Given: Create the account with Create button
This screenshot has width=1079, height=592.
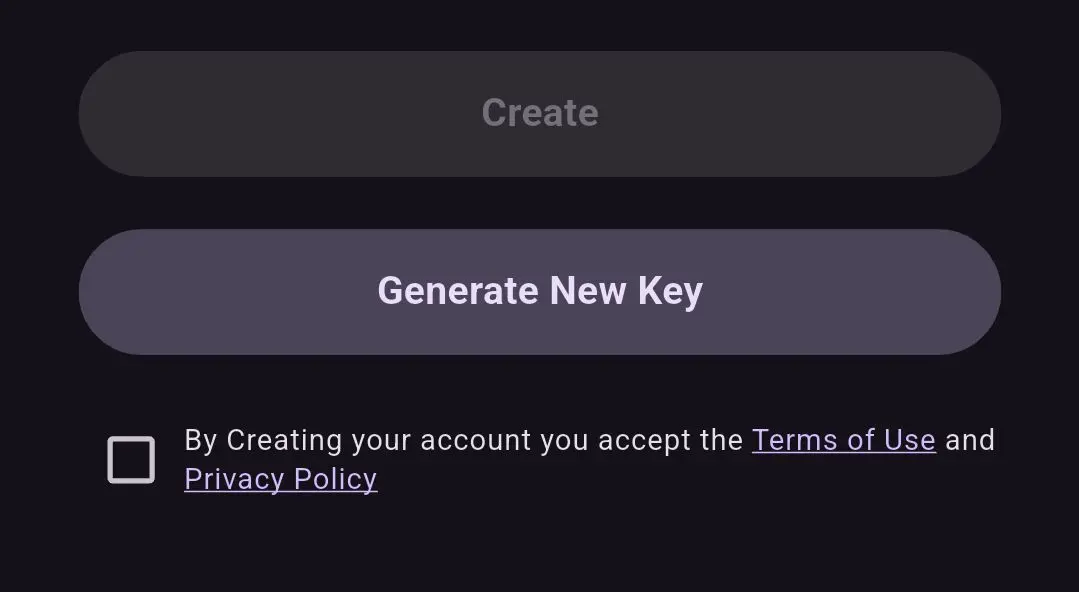Looking at the screenshot, I should tap(539, 113).
